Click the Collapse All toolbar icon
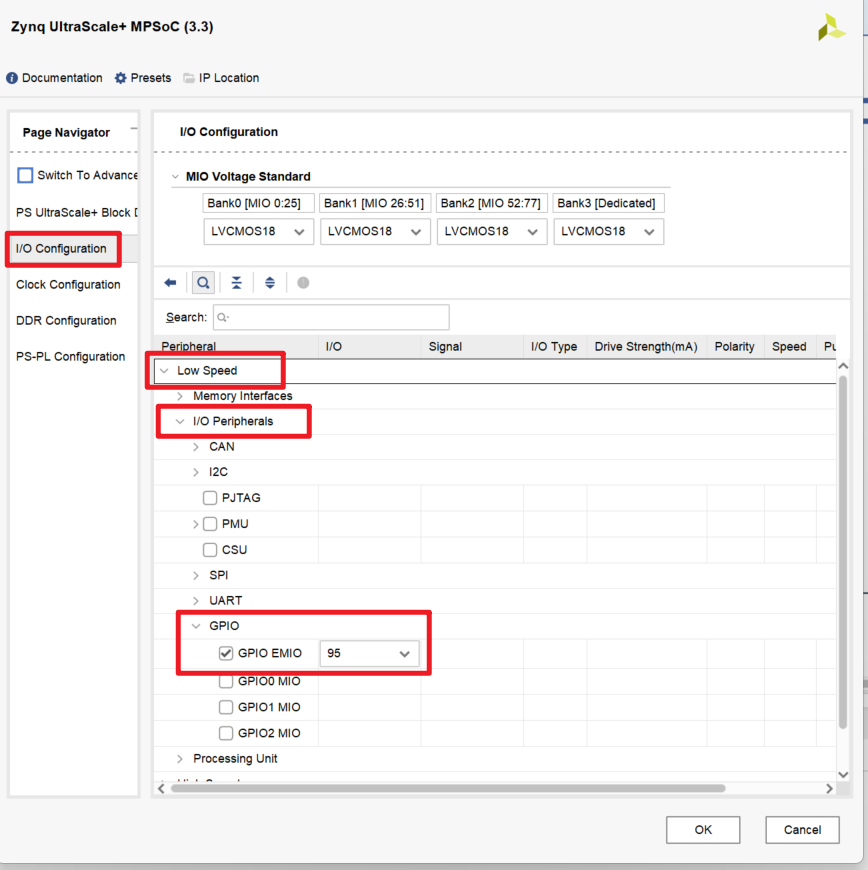The width and height of the screenshot is (868, 870). pos(236,283)
